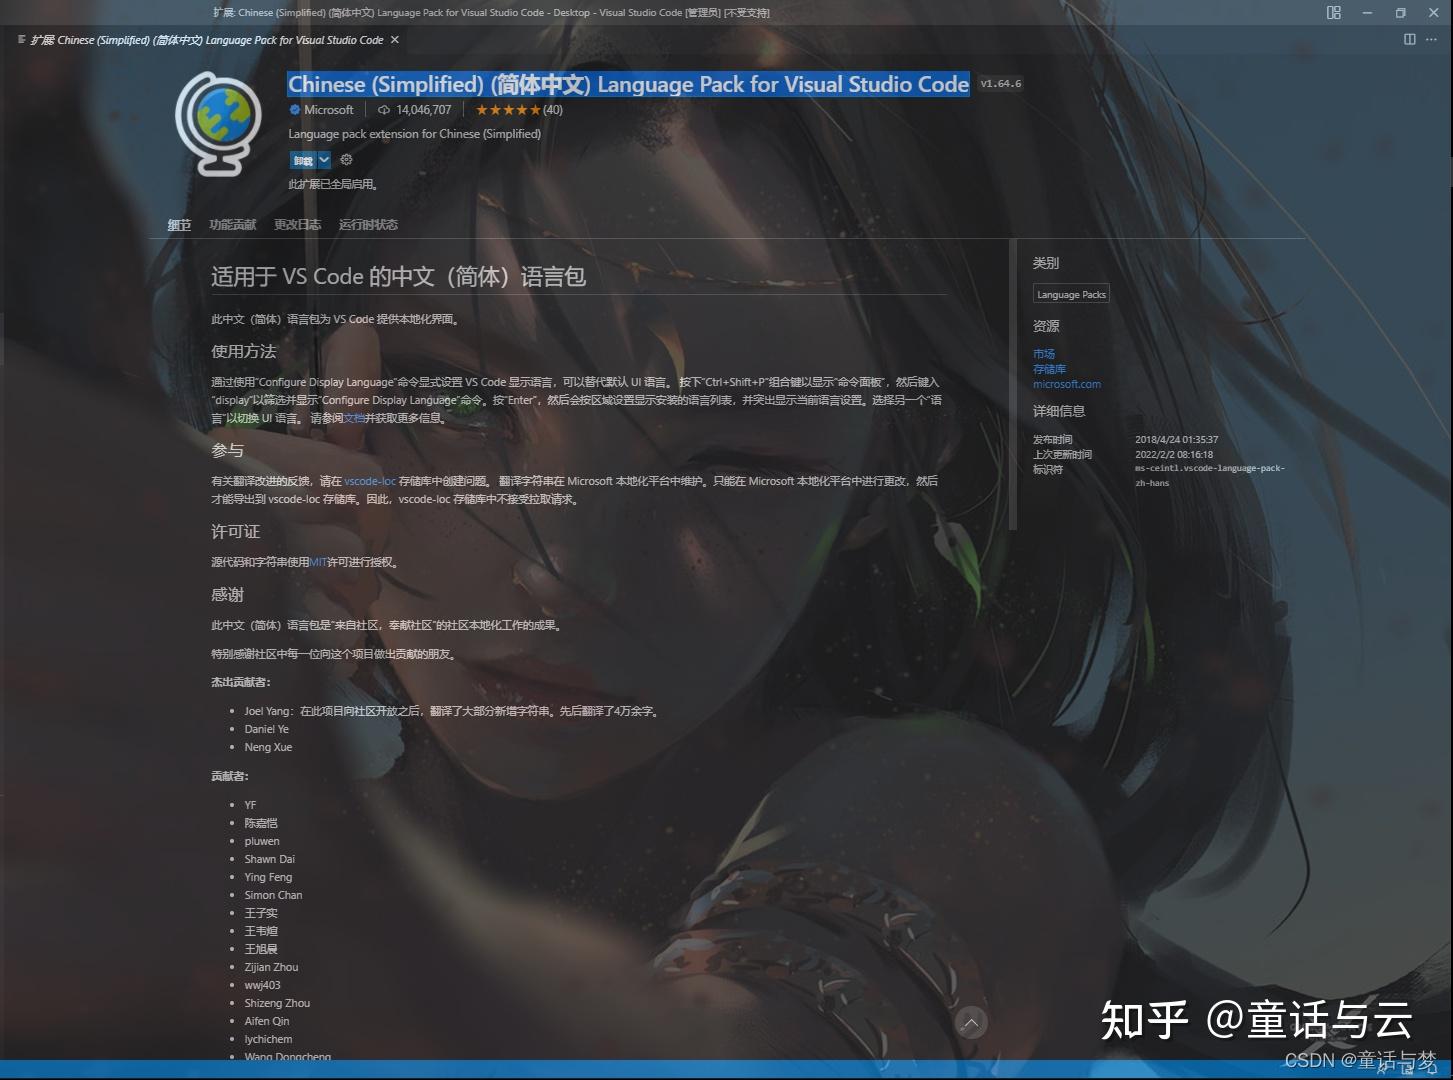Click the verified publisher badge beside Microsoft
The height and width of the screenshot is (1080, 1453).
(293, 110)
